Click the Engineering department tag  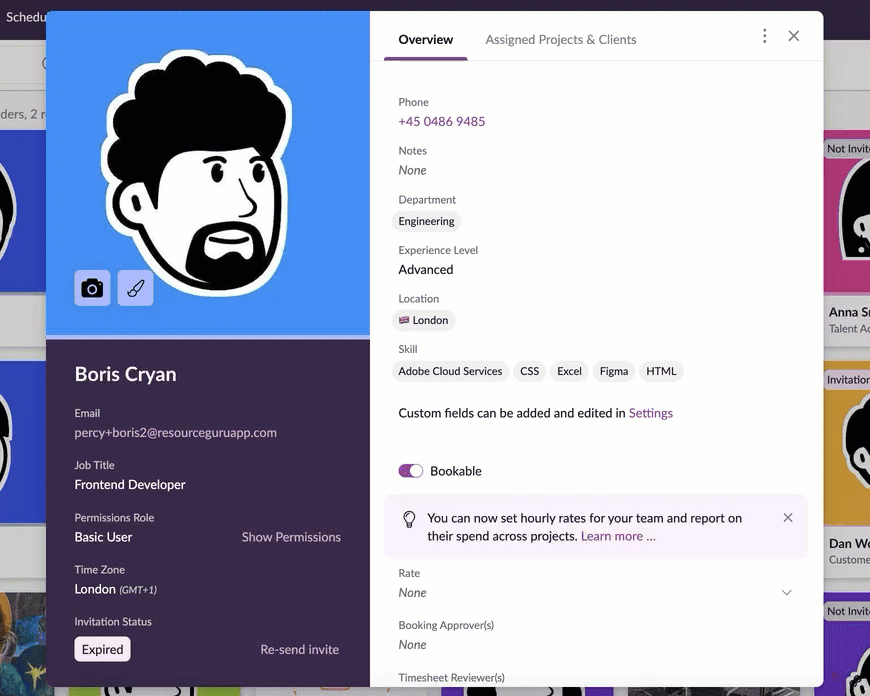tap(426, 221)
